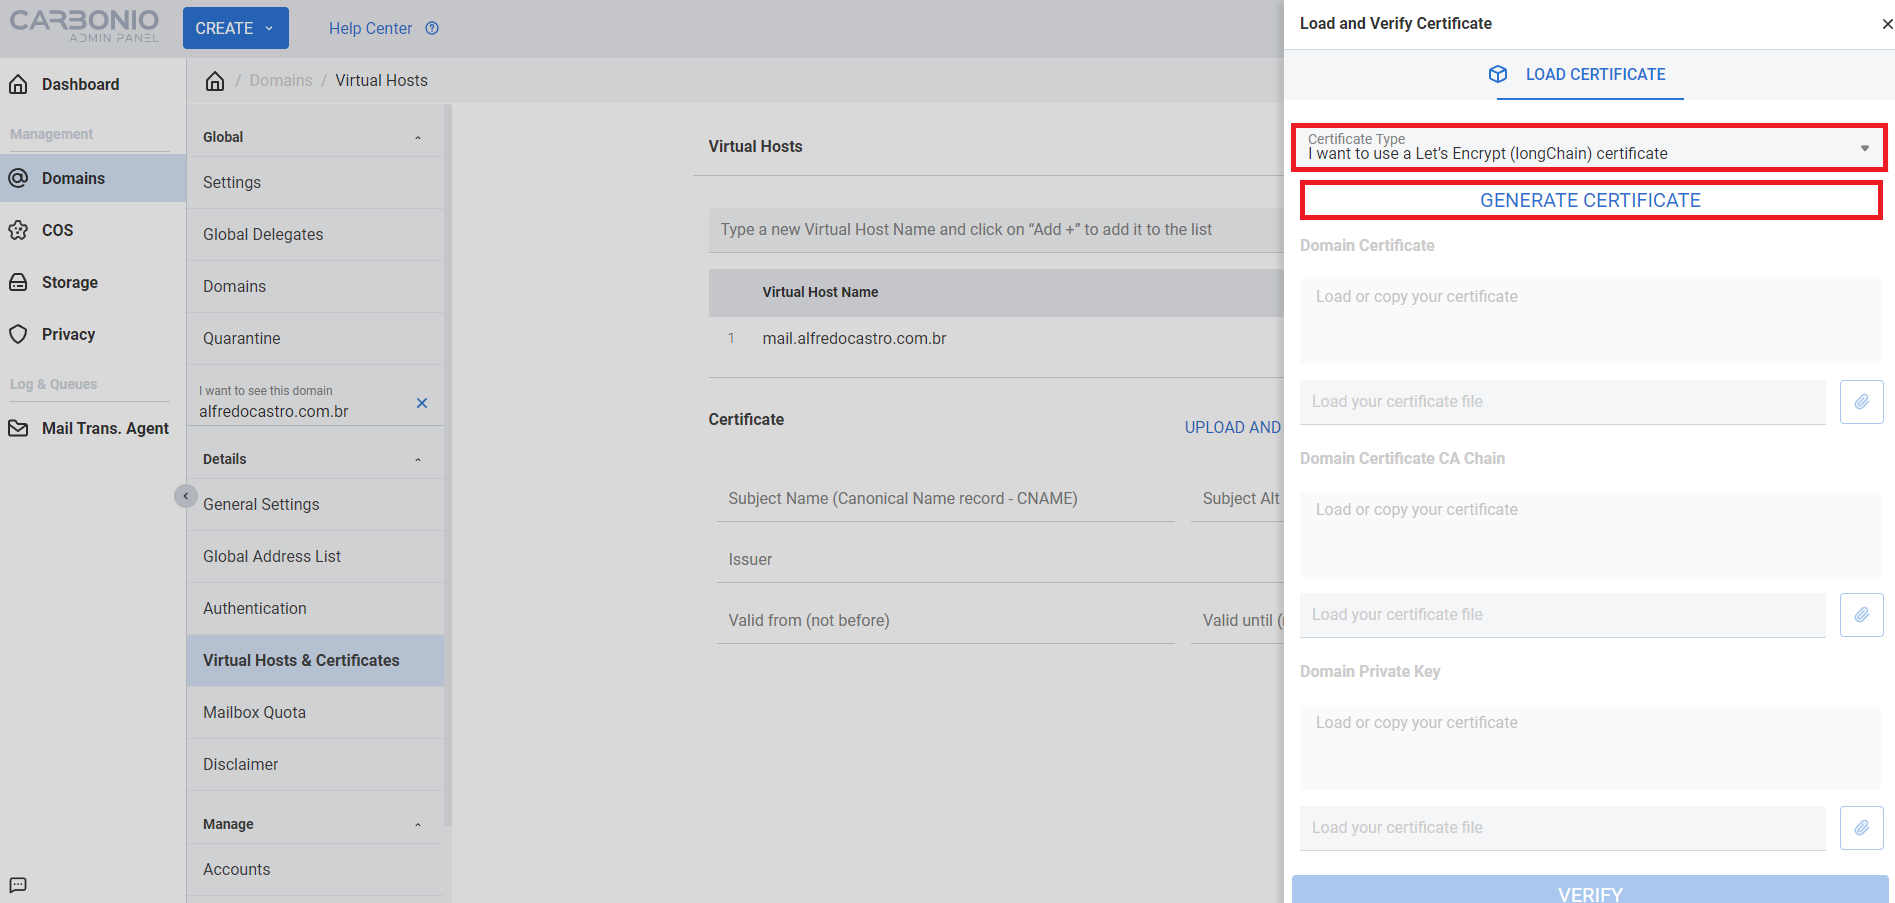Screen dimensions: 1895x903
Task: Click the Domains at-sign icon
Action: pyautogui.click(x=18, y=178)
